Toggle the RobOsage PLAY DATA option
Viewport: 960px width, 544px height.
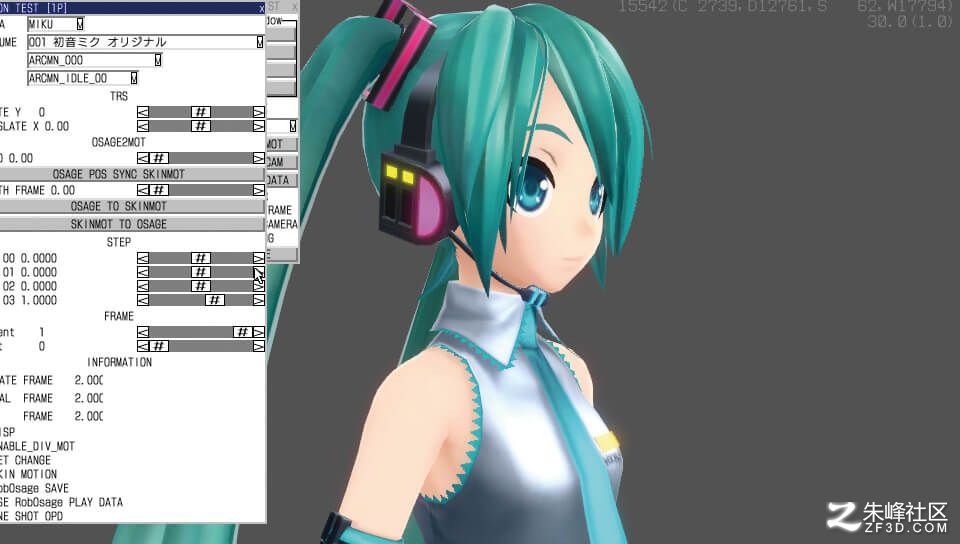tap(61, 502)
